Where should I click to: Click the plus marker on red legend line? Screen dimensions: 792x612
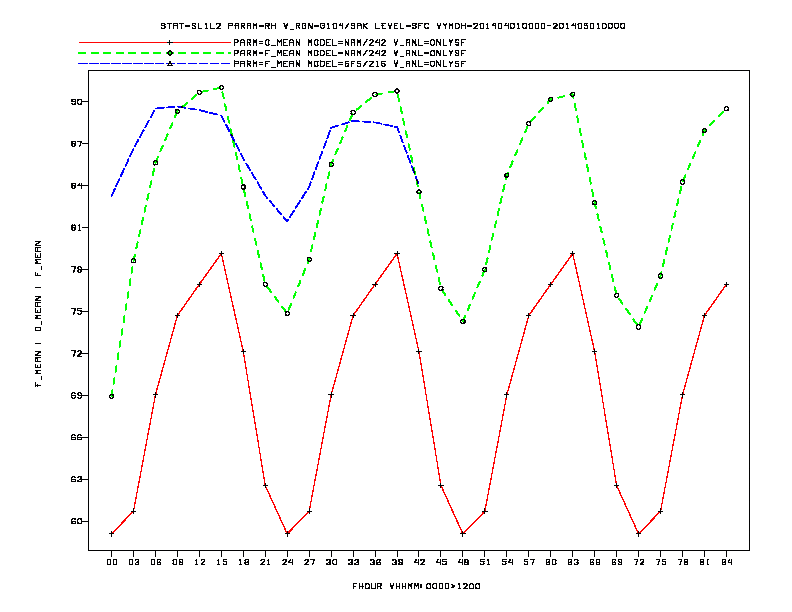170,42
